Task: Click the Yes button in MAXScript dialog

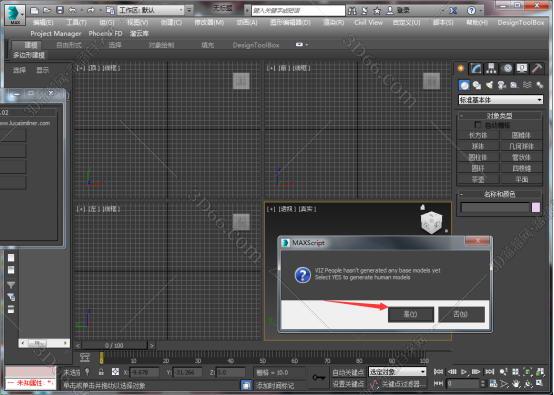Action: click(411, 314)
